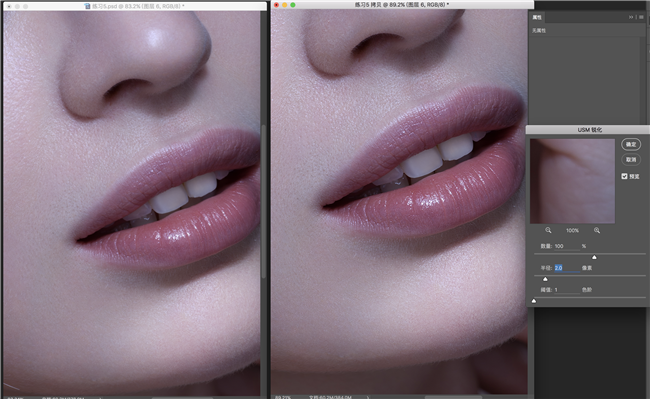
Task: Click the 色阶 unit label beside threshold
Action: (587, 290)
